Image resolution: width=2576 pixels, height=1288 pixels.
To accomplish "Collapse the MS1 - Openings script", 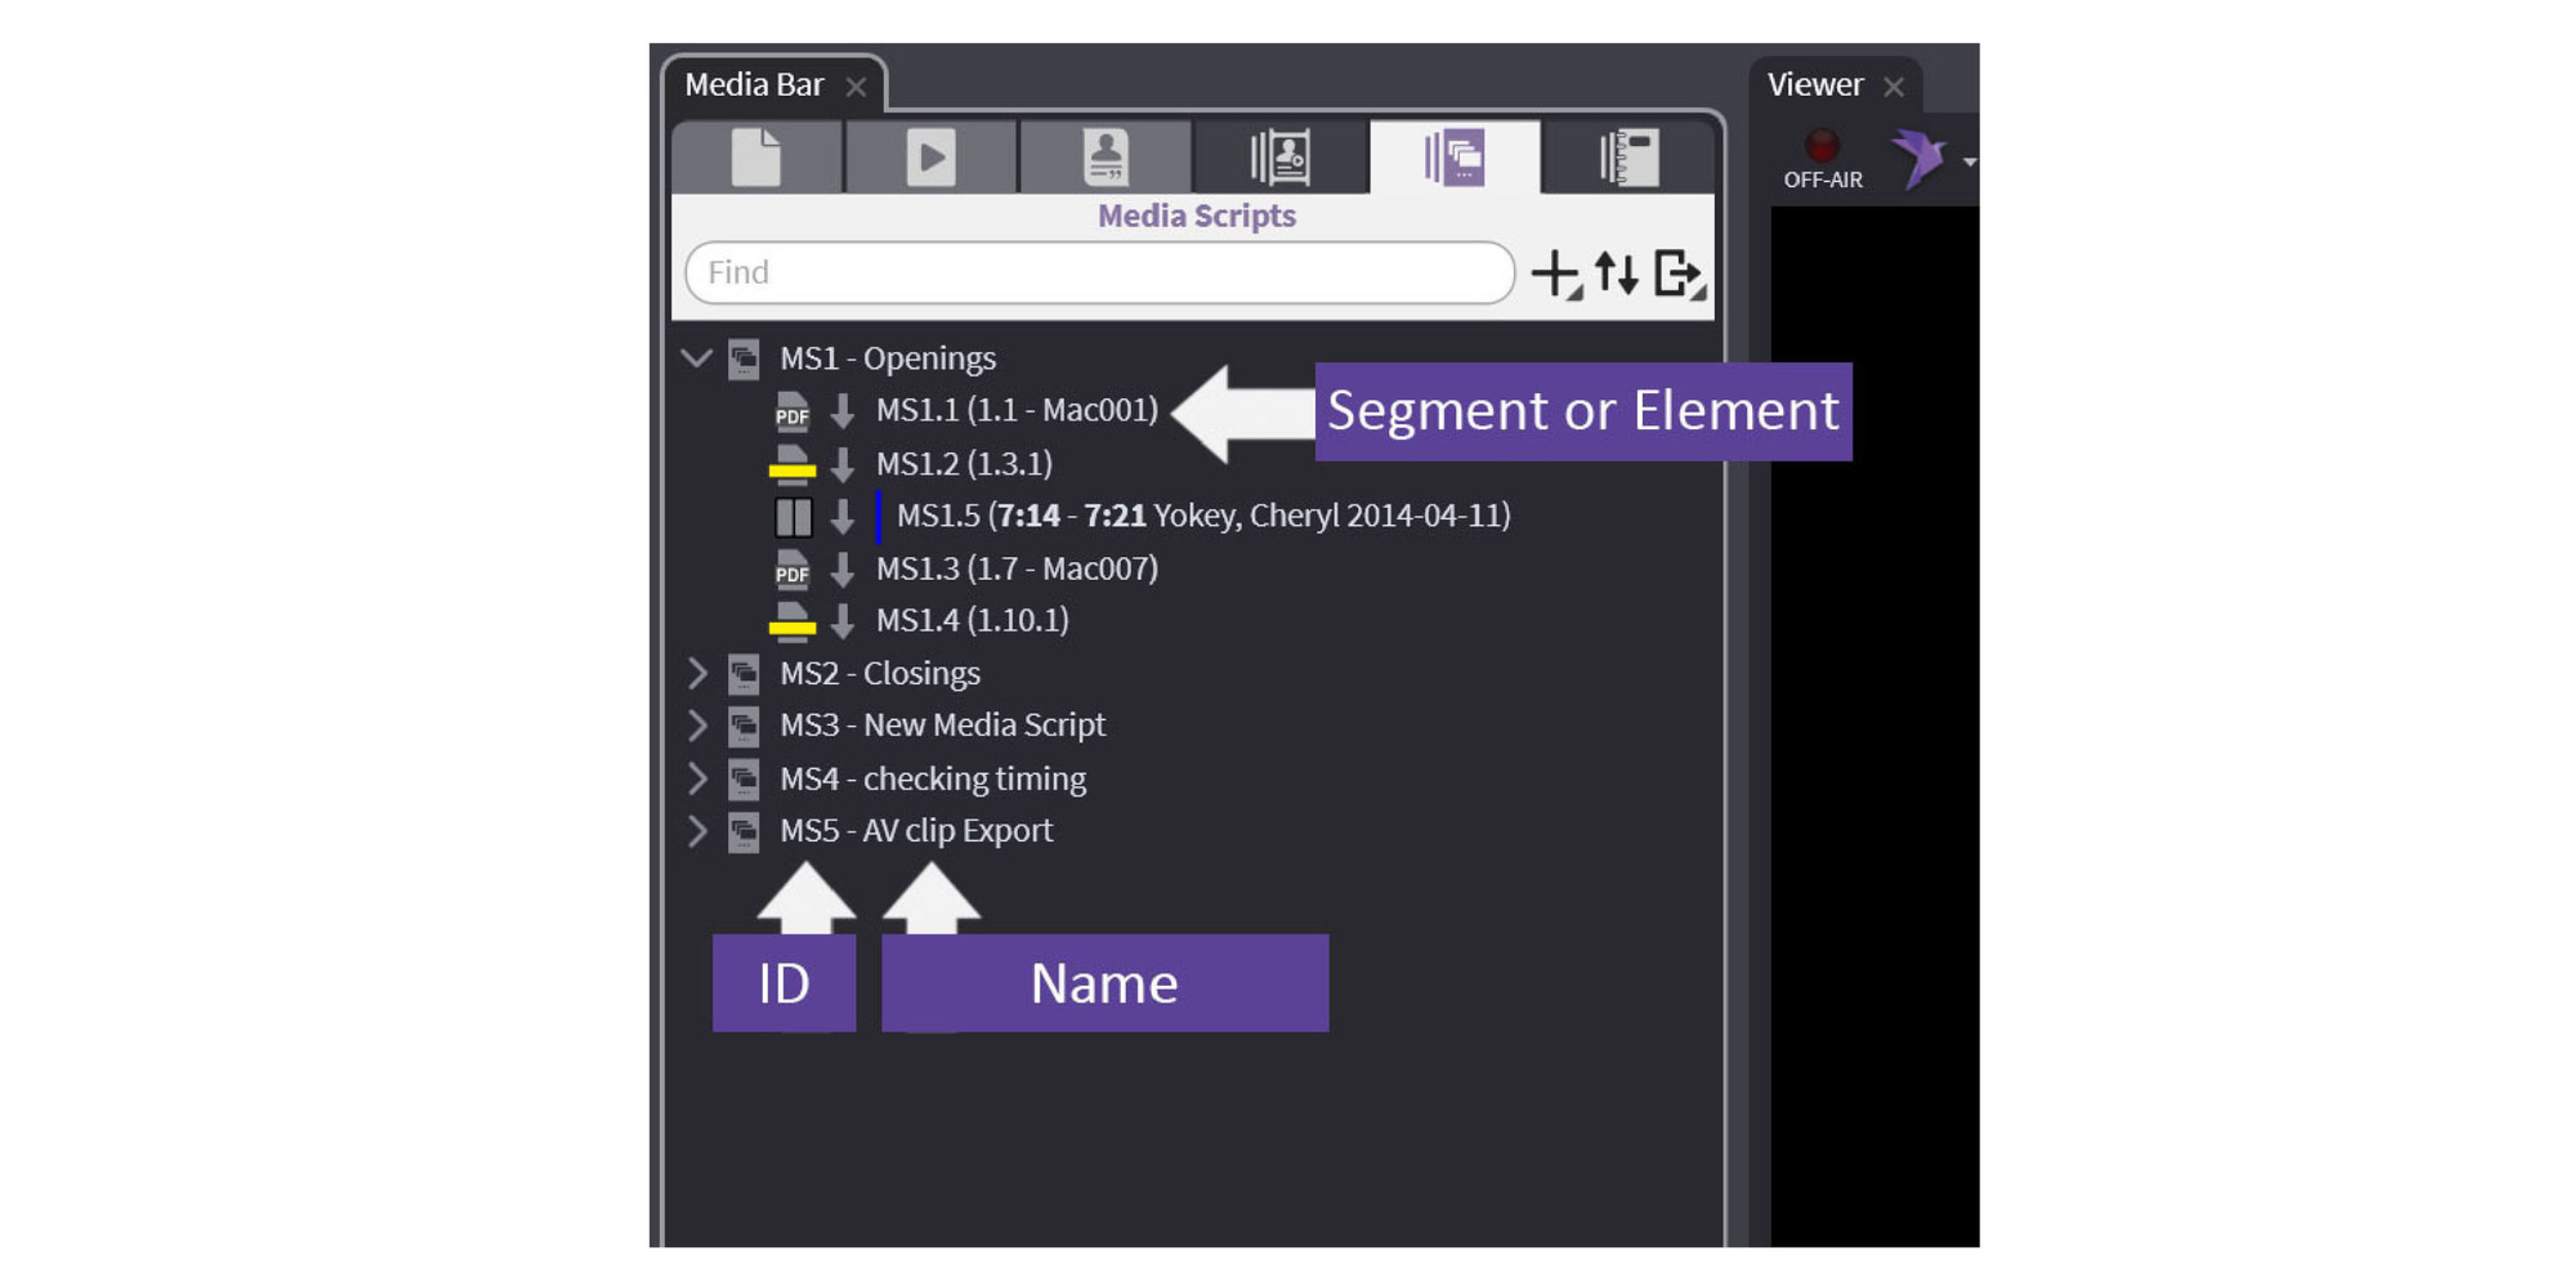I will (696, 358).
